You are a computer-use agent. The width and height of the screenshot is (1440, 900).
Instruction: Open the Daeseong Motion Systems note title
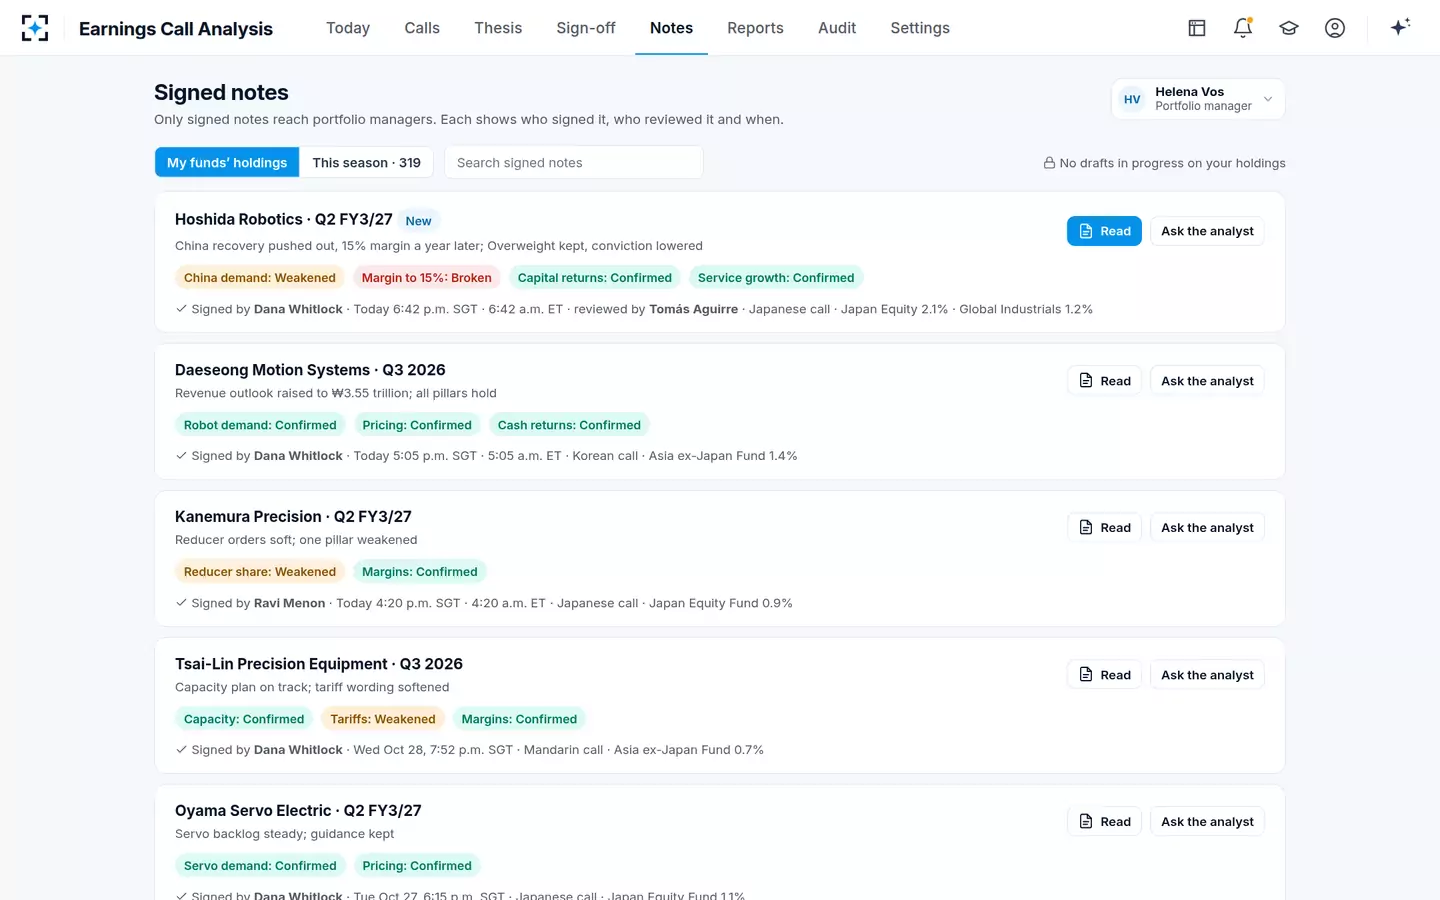tap(310, 370)
